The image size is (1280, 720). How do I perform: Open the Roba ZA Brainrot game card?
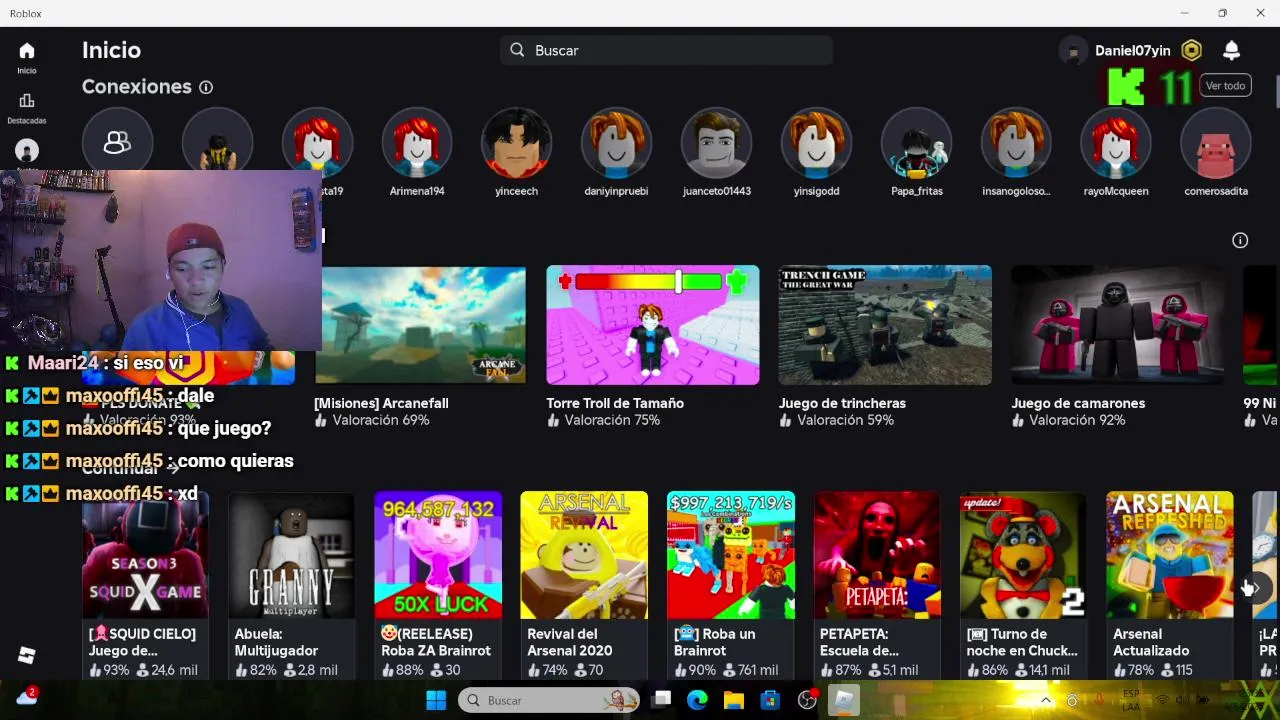pyautogui.click(x=438, y=585)
